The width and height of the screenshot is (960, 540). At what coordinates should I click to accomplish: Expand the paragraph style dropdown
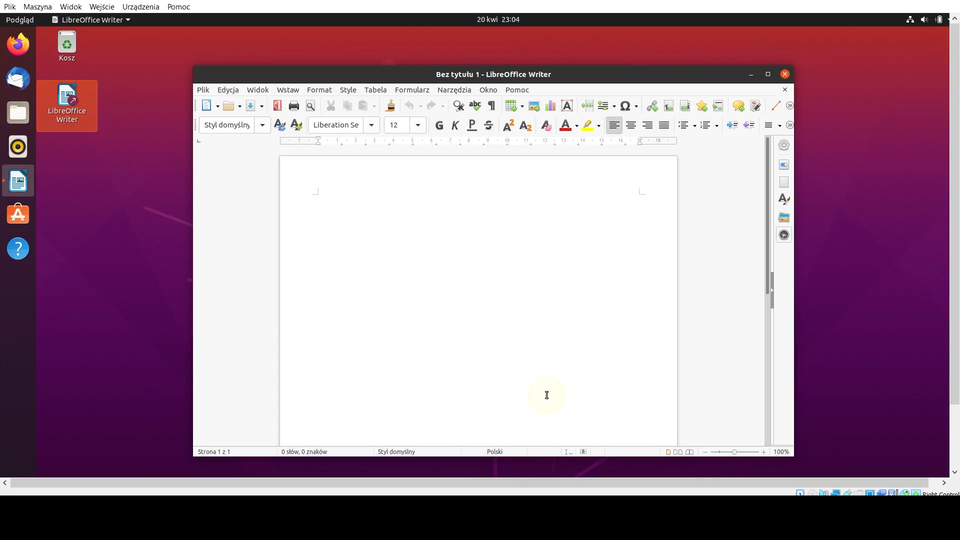point(262,125)
